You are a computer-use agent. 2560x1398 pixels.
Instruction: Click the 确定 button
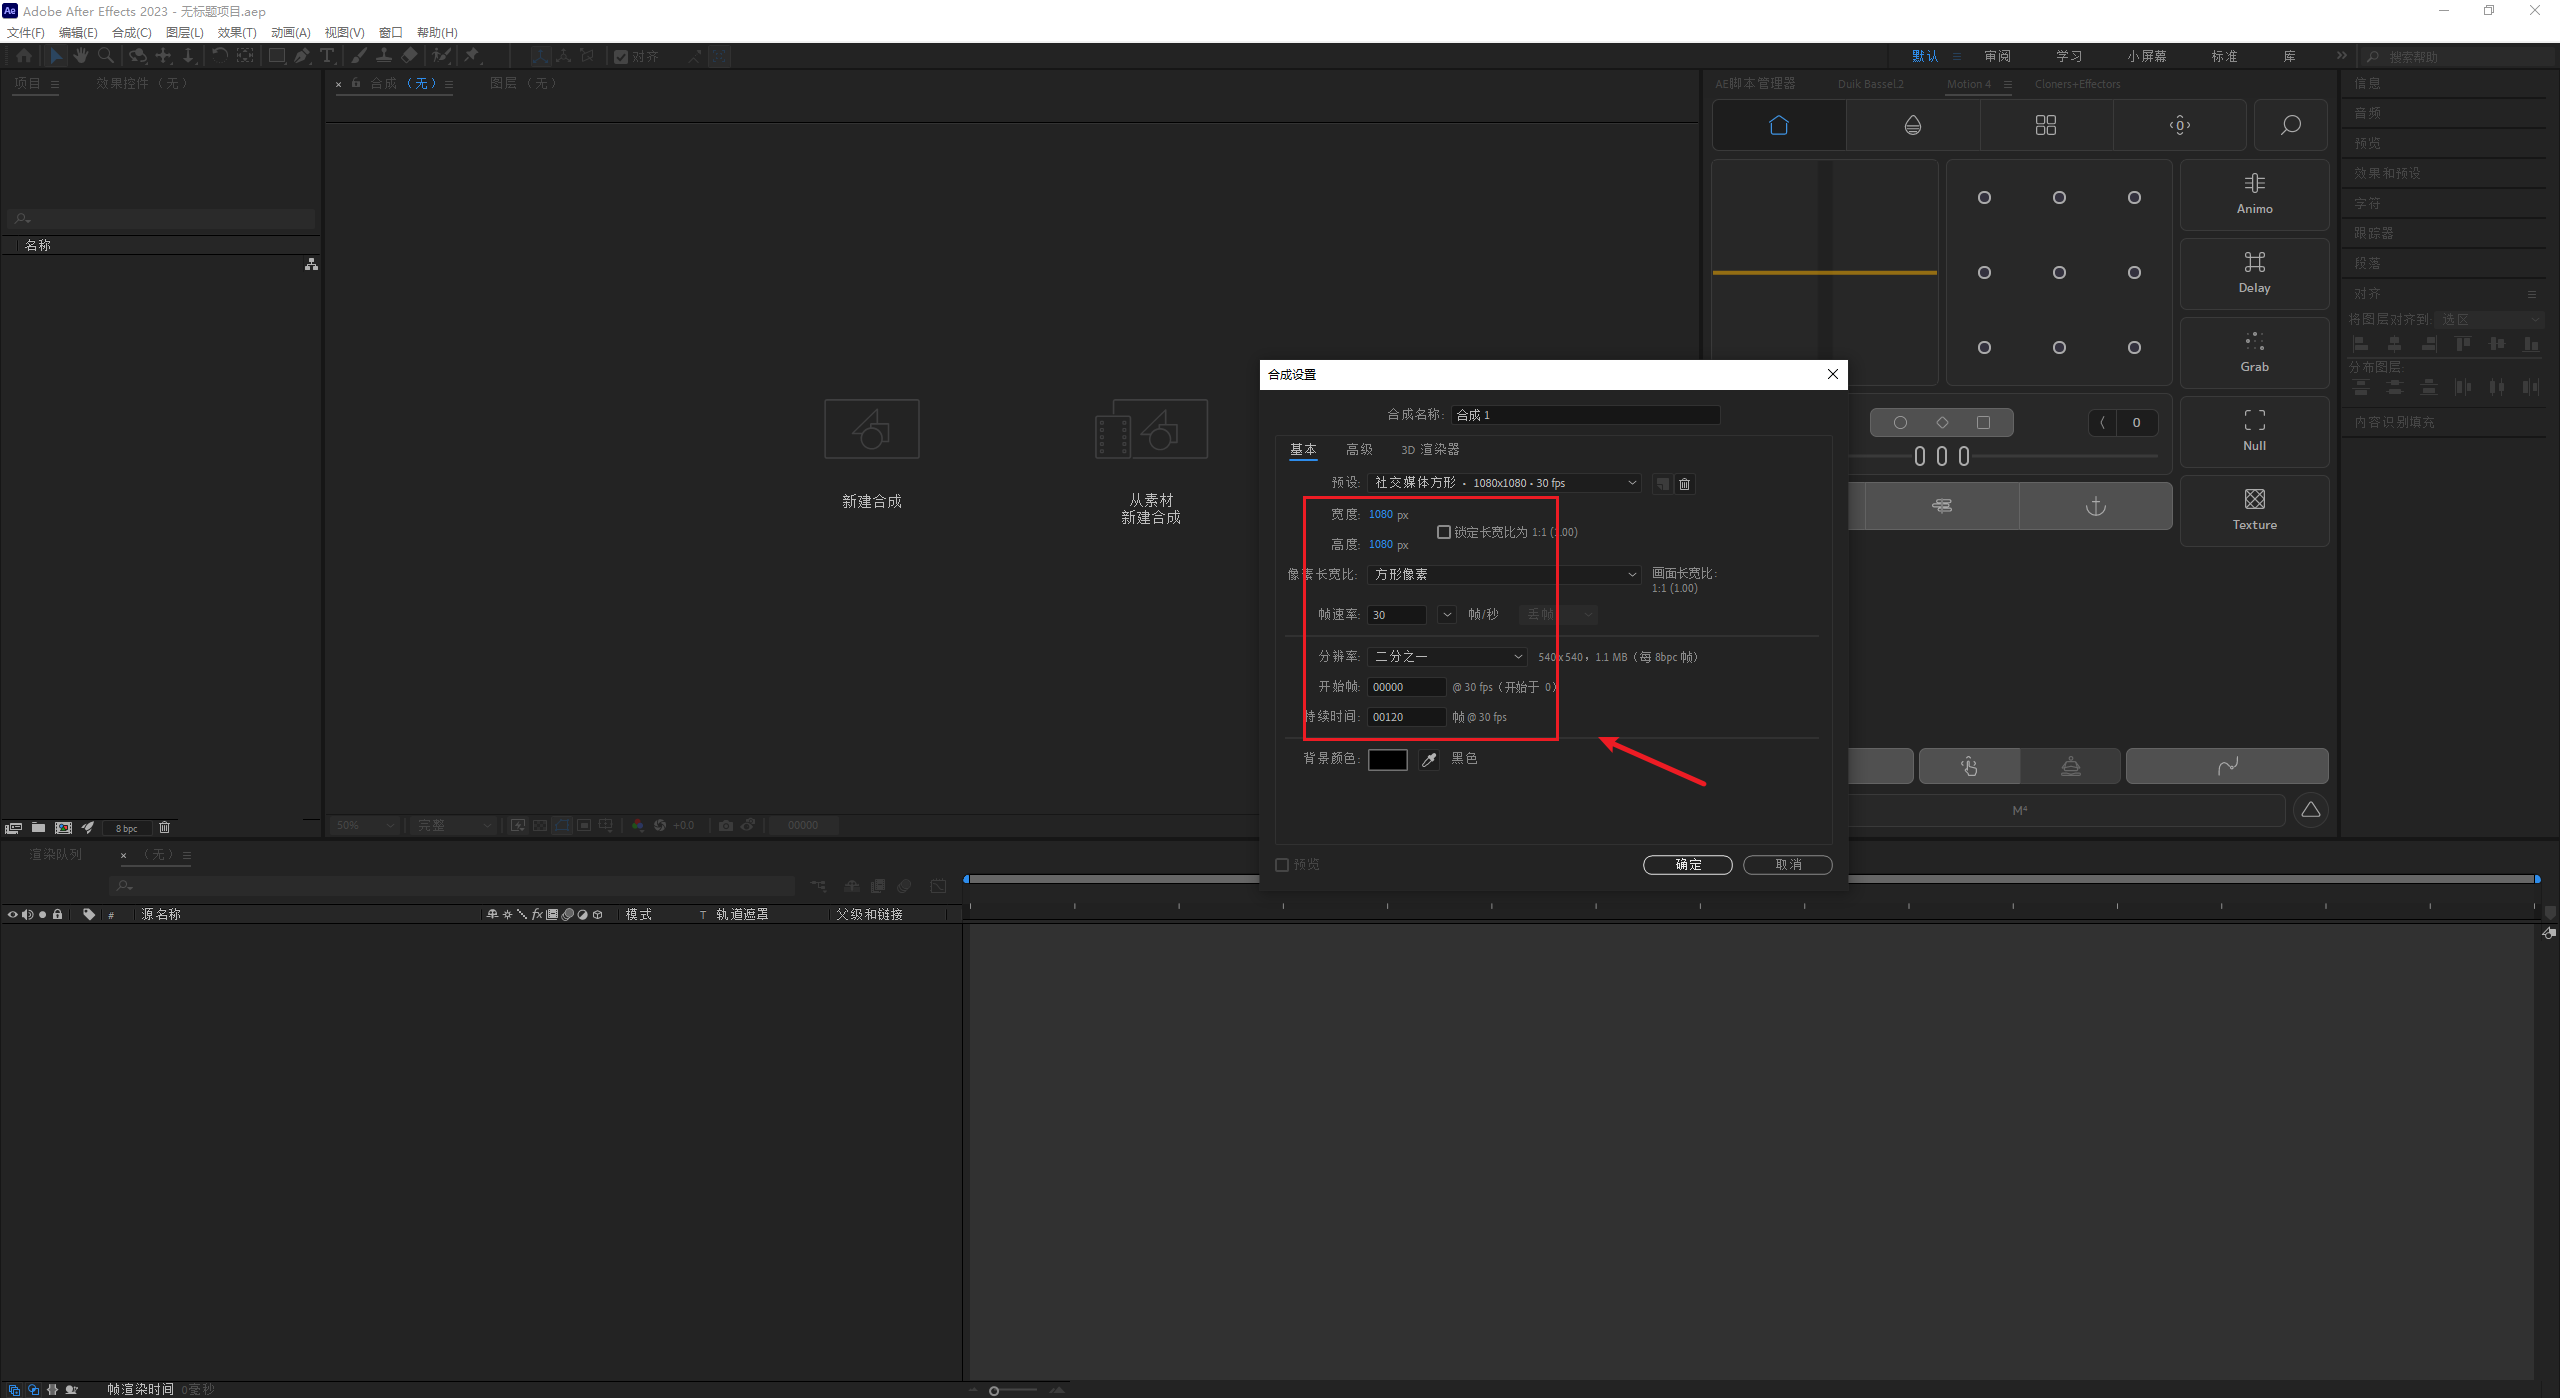1687,865
